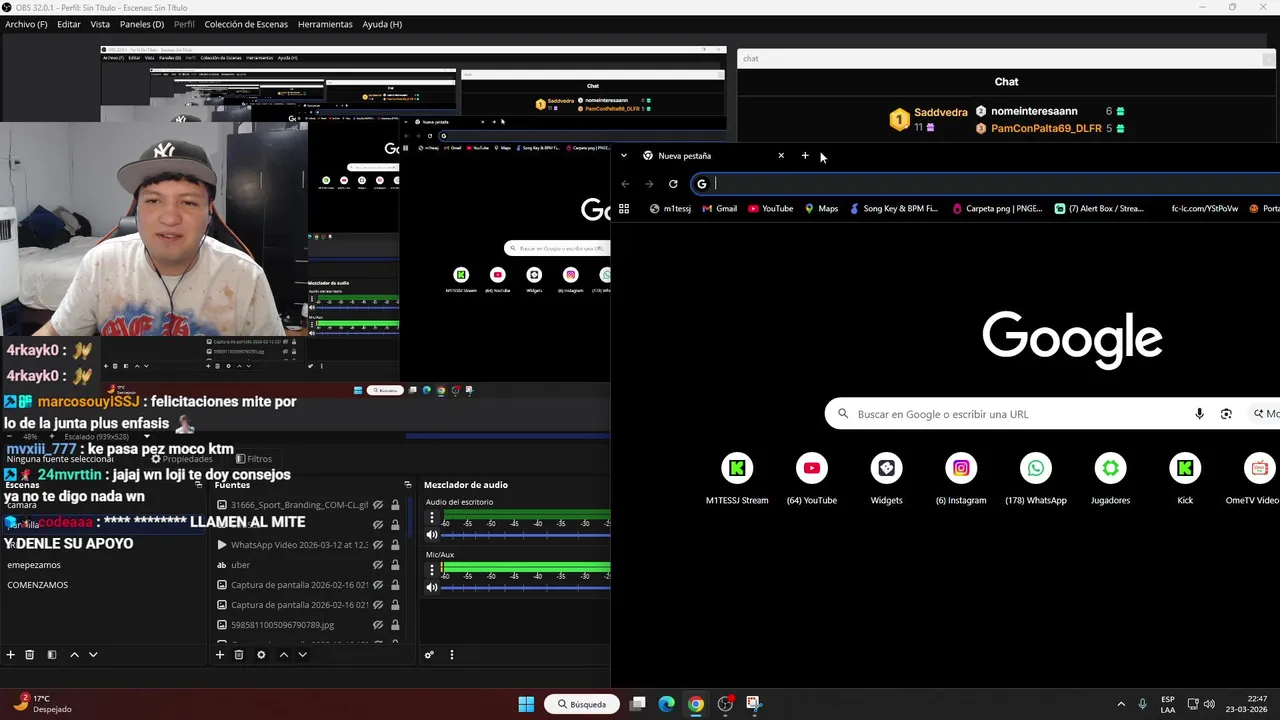Image resolution: width=1280 pixels, height=720 pixels.
Task: Open Jugadores shortcut tile
Action: [1110, 479]
